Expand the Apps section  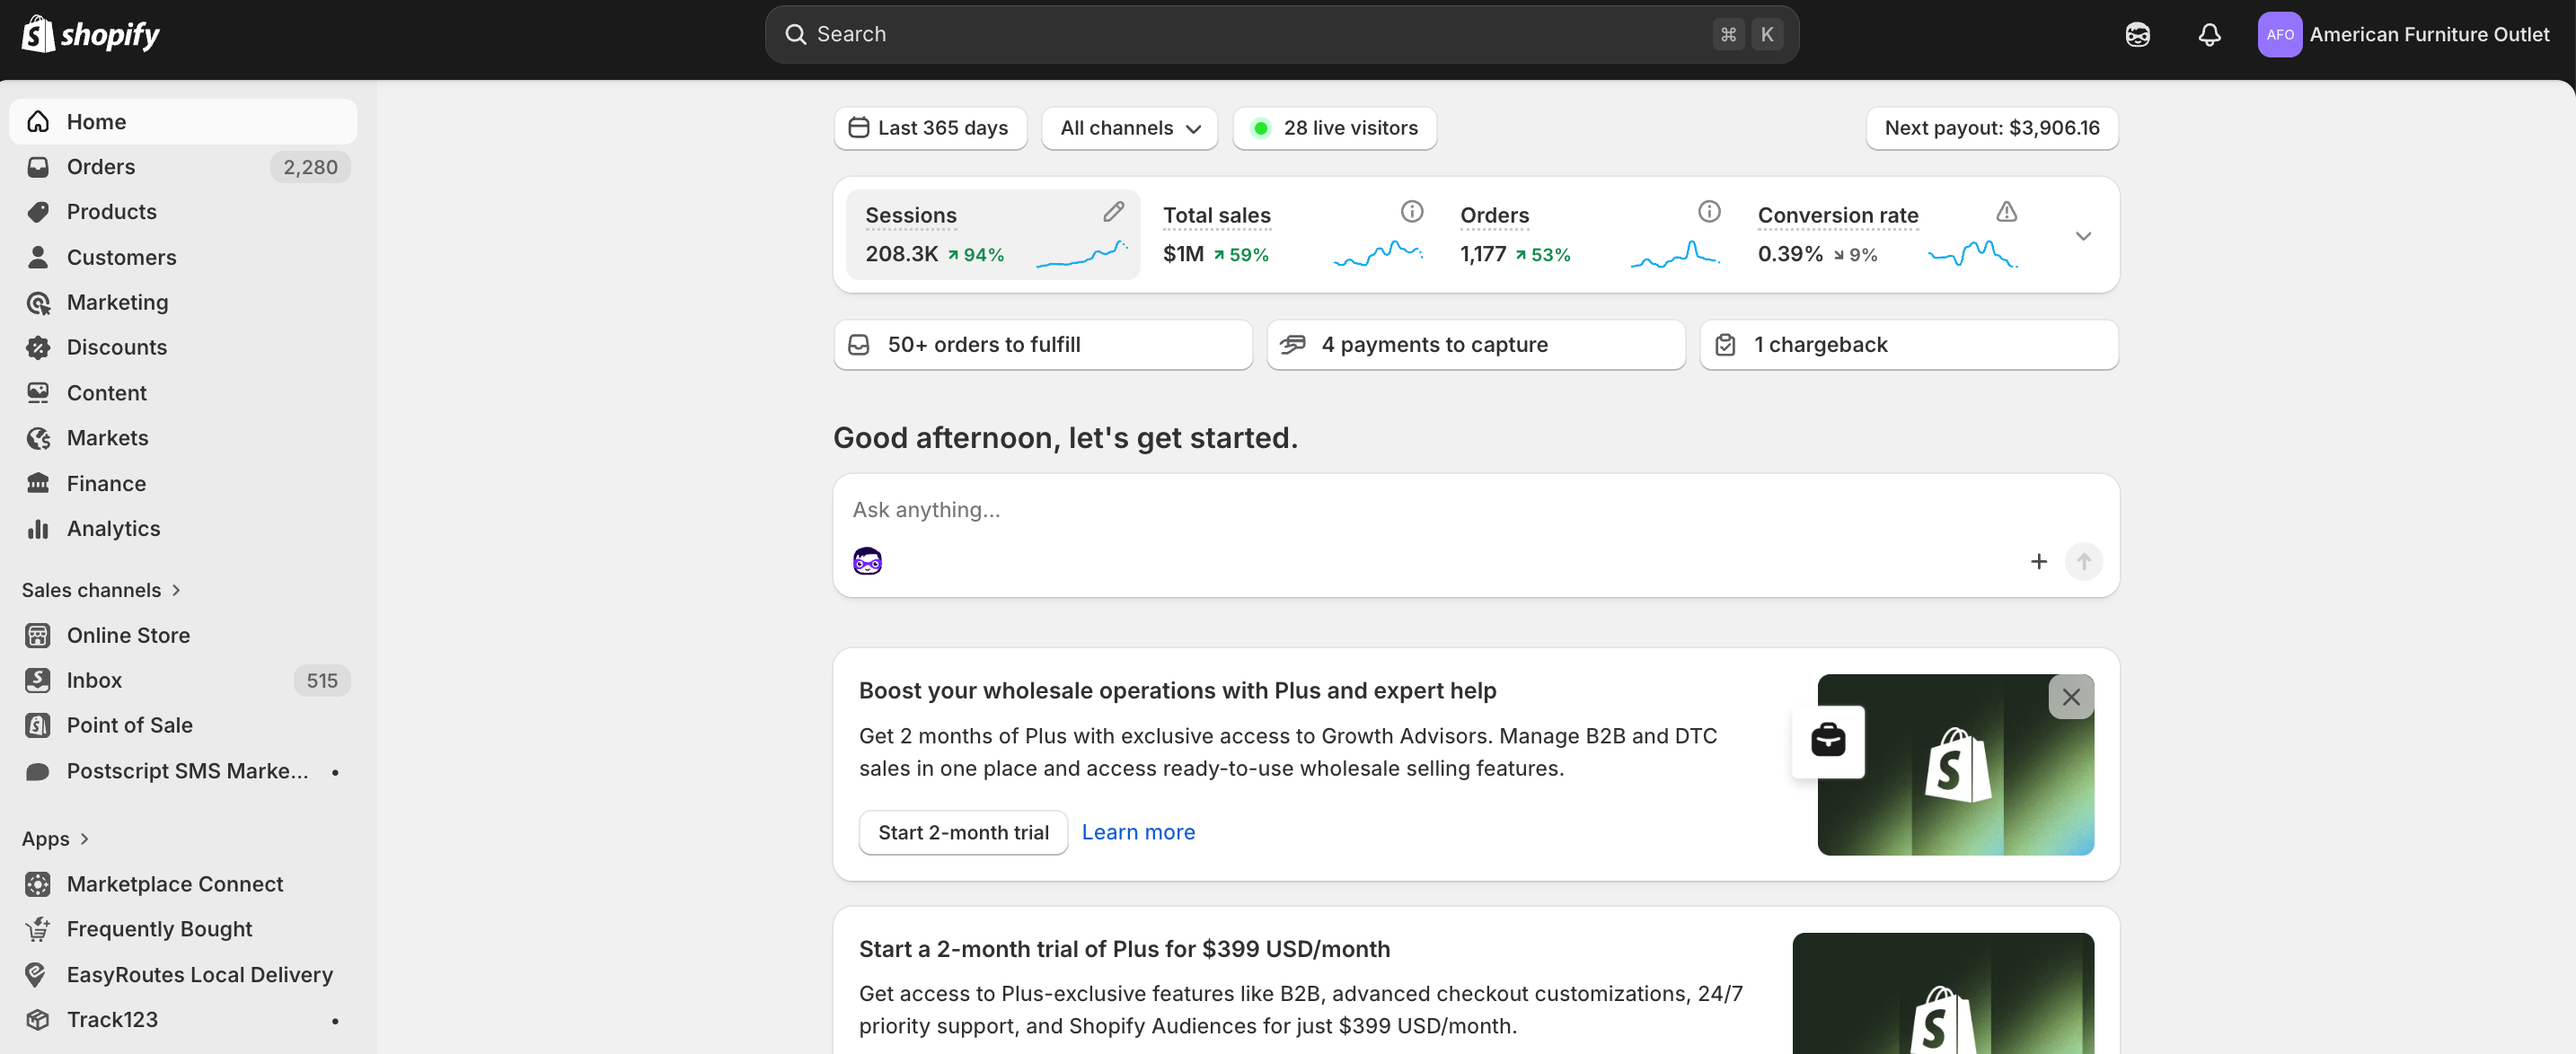tap(56, 839)
